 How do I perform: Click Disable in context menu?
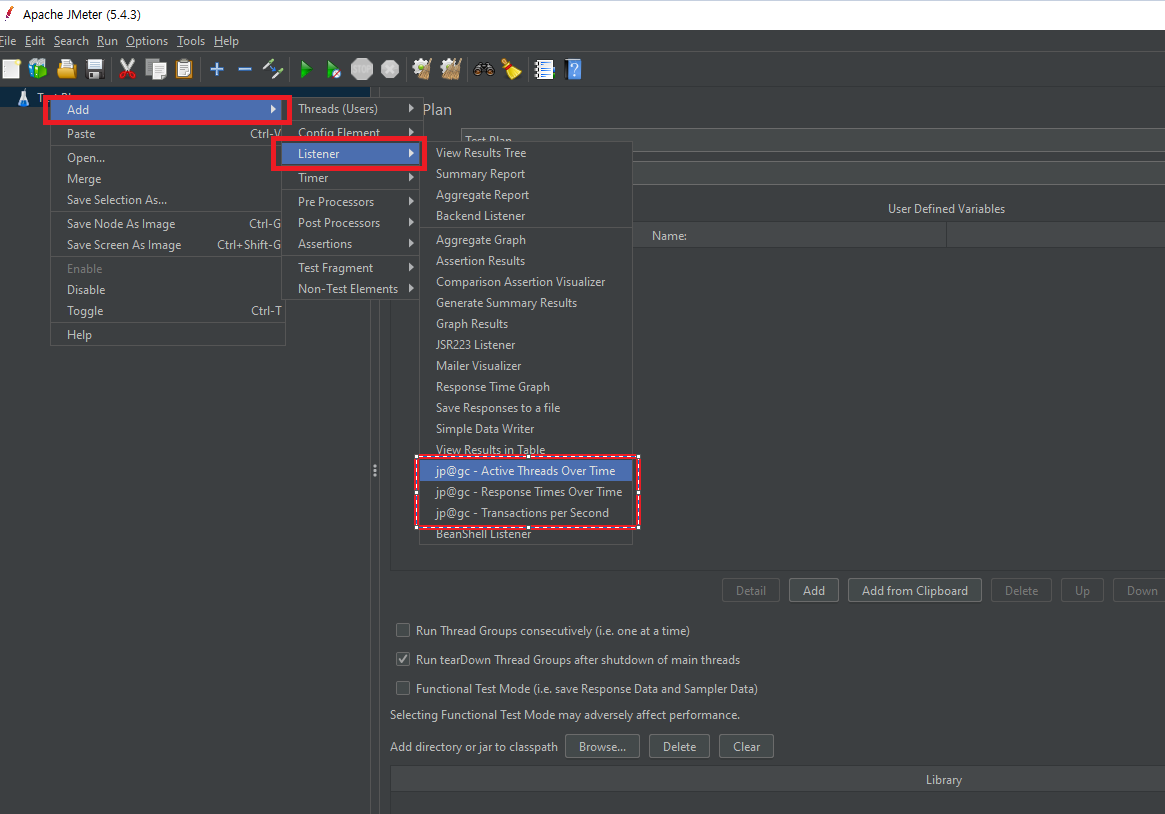(x=167, y=290)
